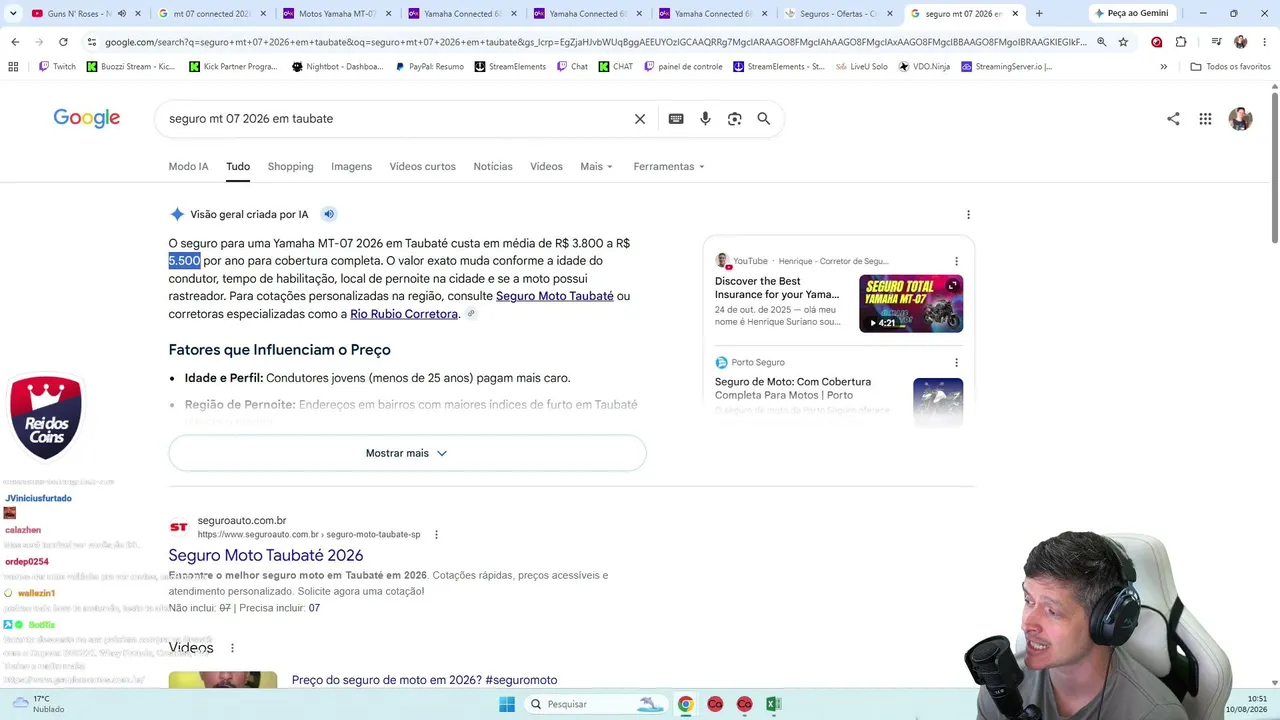Open three-dot menu beside seguroauto.com.br result
1280x720 pixels.
[x=436, y=535]
